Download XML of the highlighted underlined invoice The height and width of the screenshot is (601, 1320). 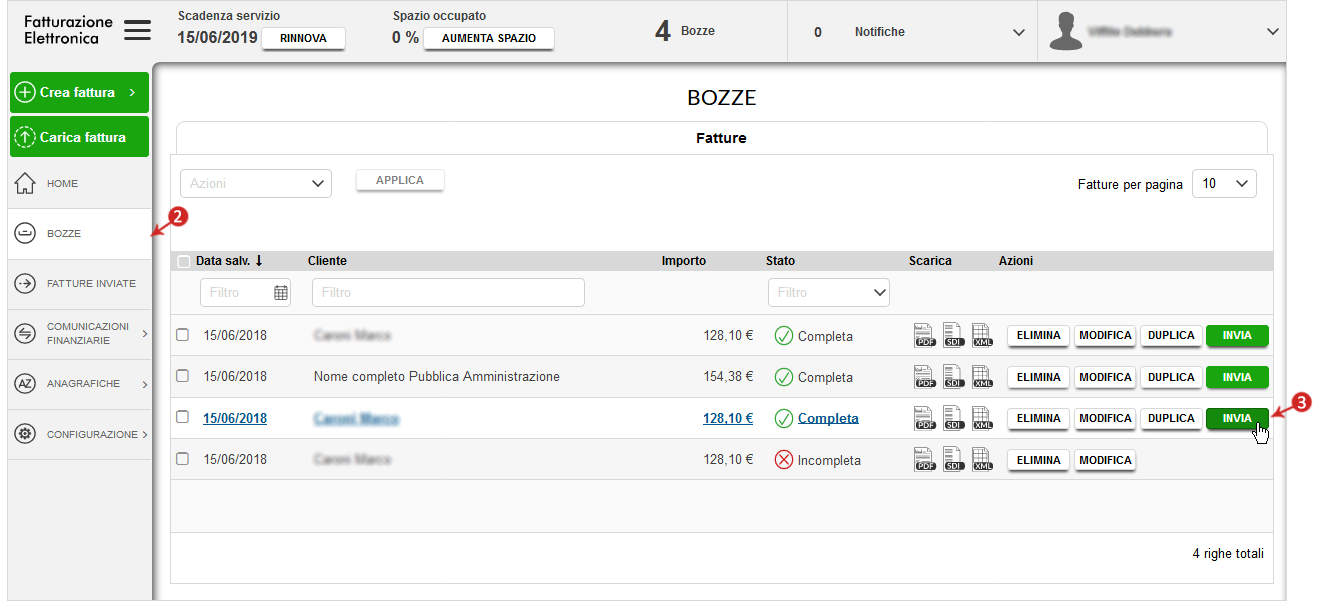tap(982, 418)
